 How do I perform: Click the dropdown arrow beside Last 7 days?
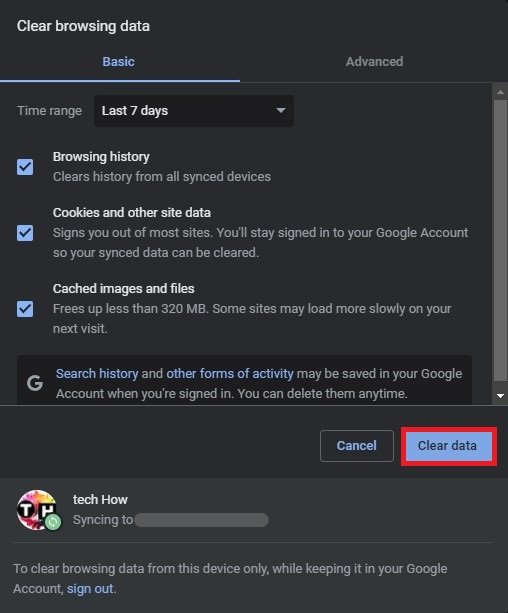[x=280, y=111]
